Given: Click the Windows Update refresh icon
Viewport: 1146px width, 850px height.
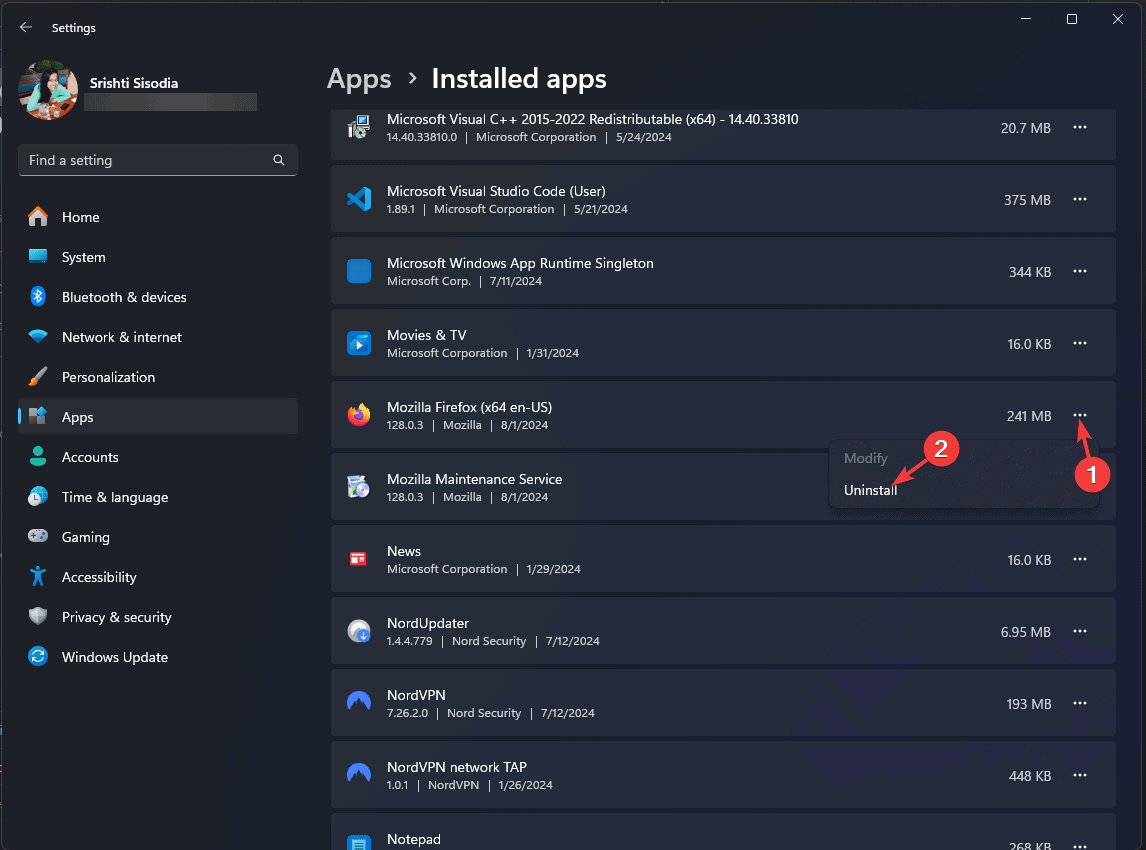Looking at the screenshot, I should [38, 656].
